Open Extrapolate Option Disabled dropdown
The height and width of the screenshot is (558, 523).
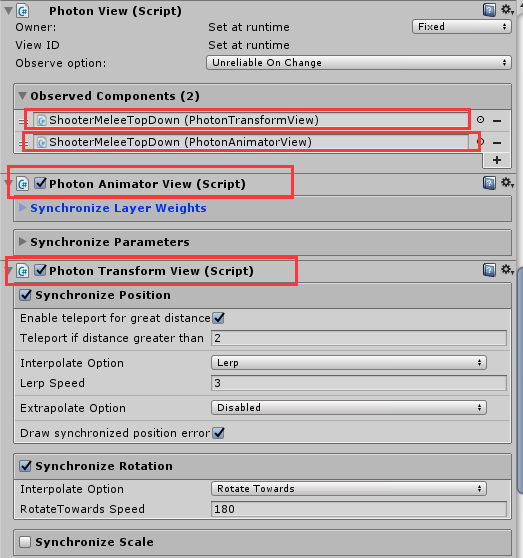349,407
